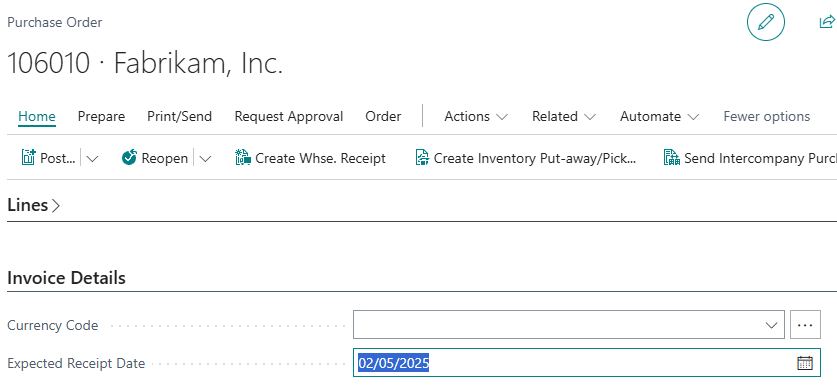Expand the Reopen dropdown arrow
This screenshot has height=391, width=837.
coord(205,159)
